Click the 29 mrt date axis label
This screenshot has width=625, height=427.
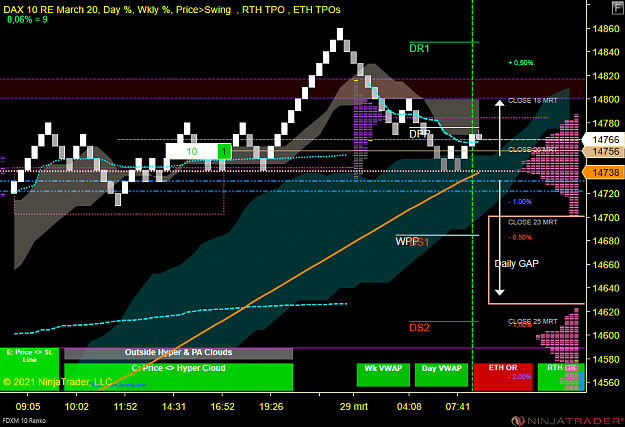tap(354, 407)
